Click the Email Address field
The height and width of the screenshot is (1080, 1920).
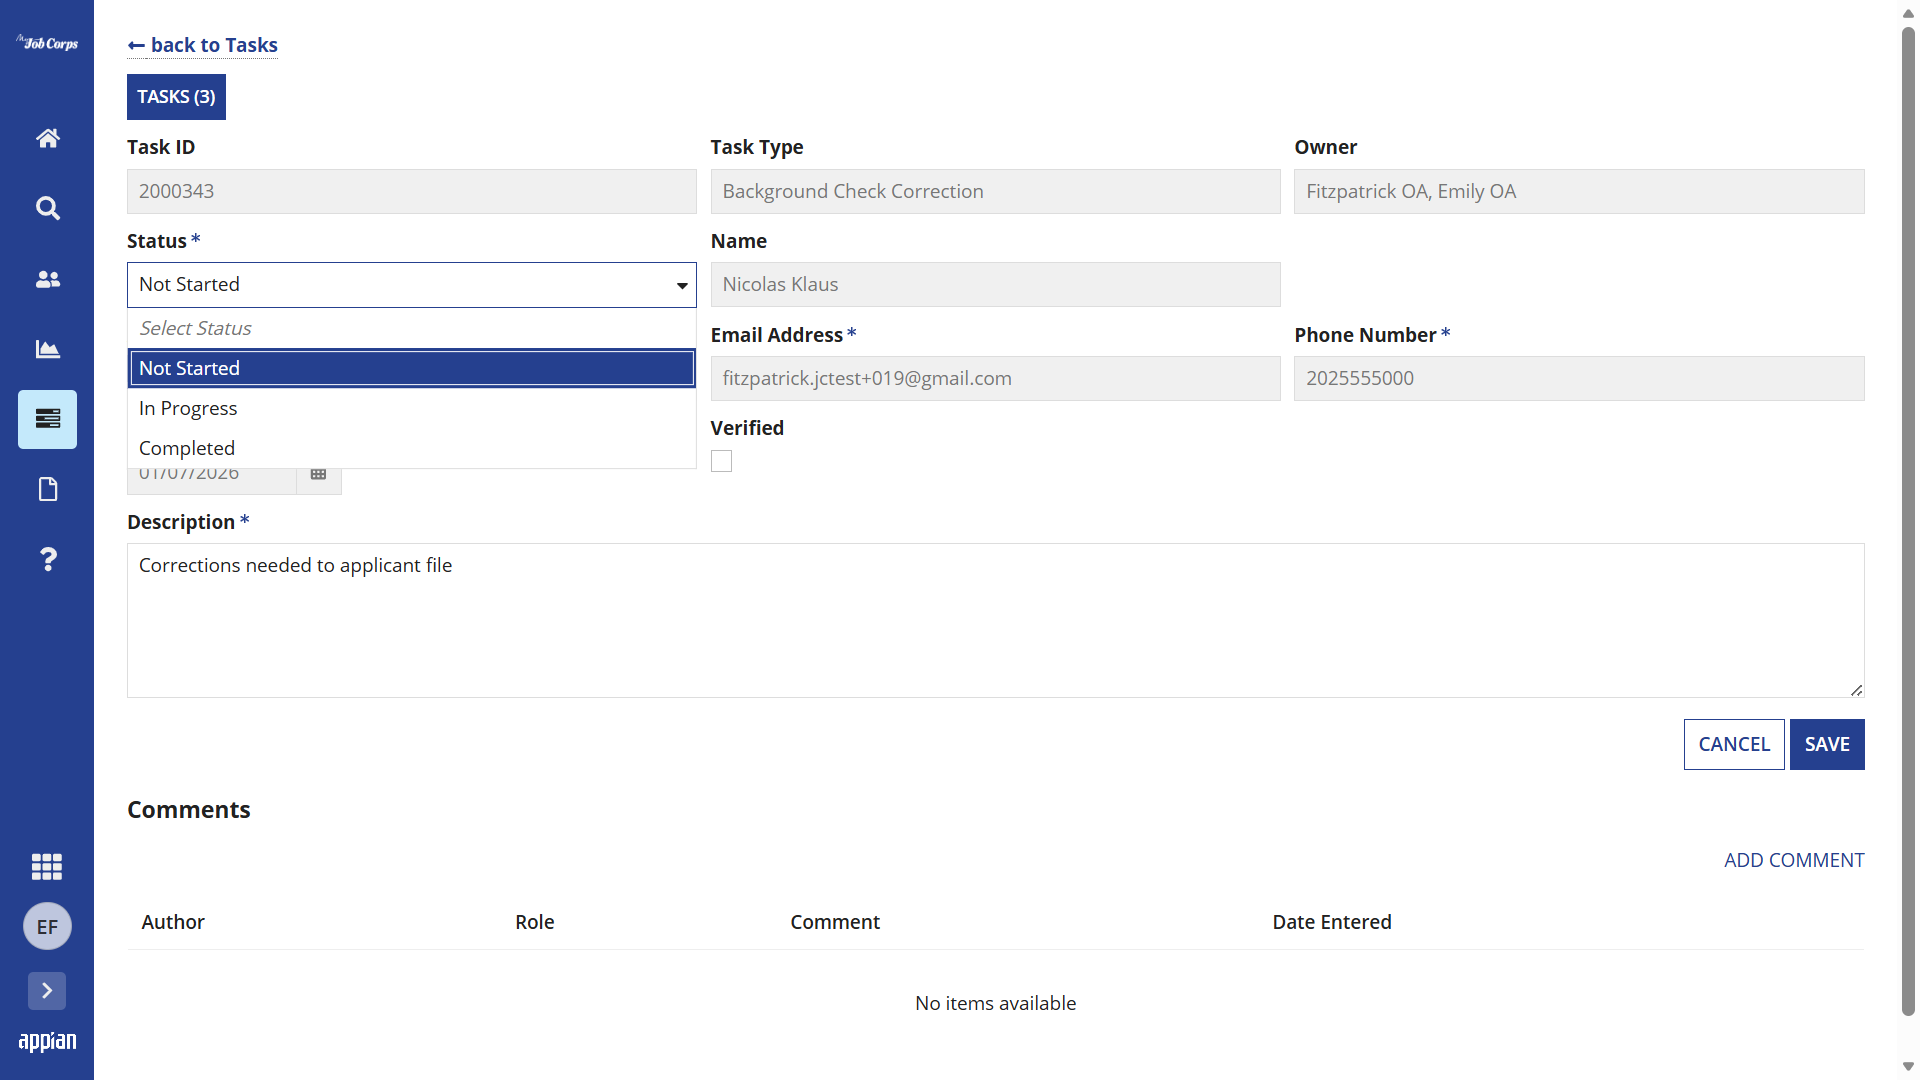995,379
